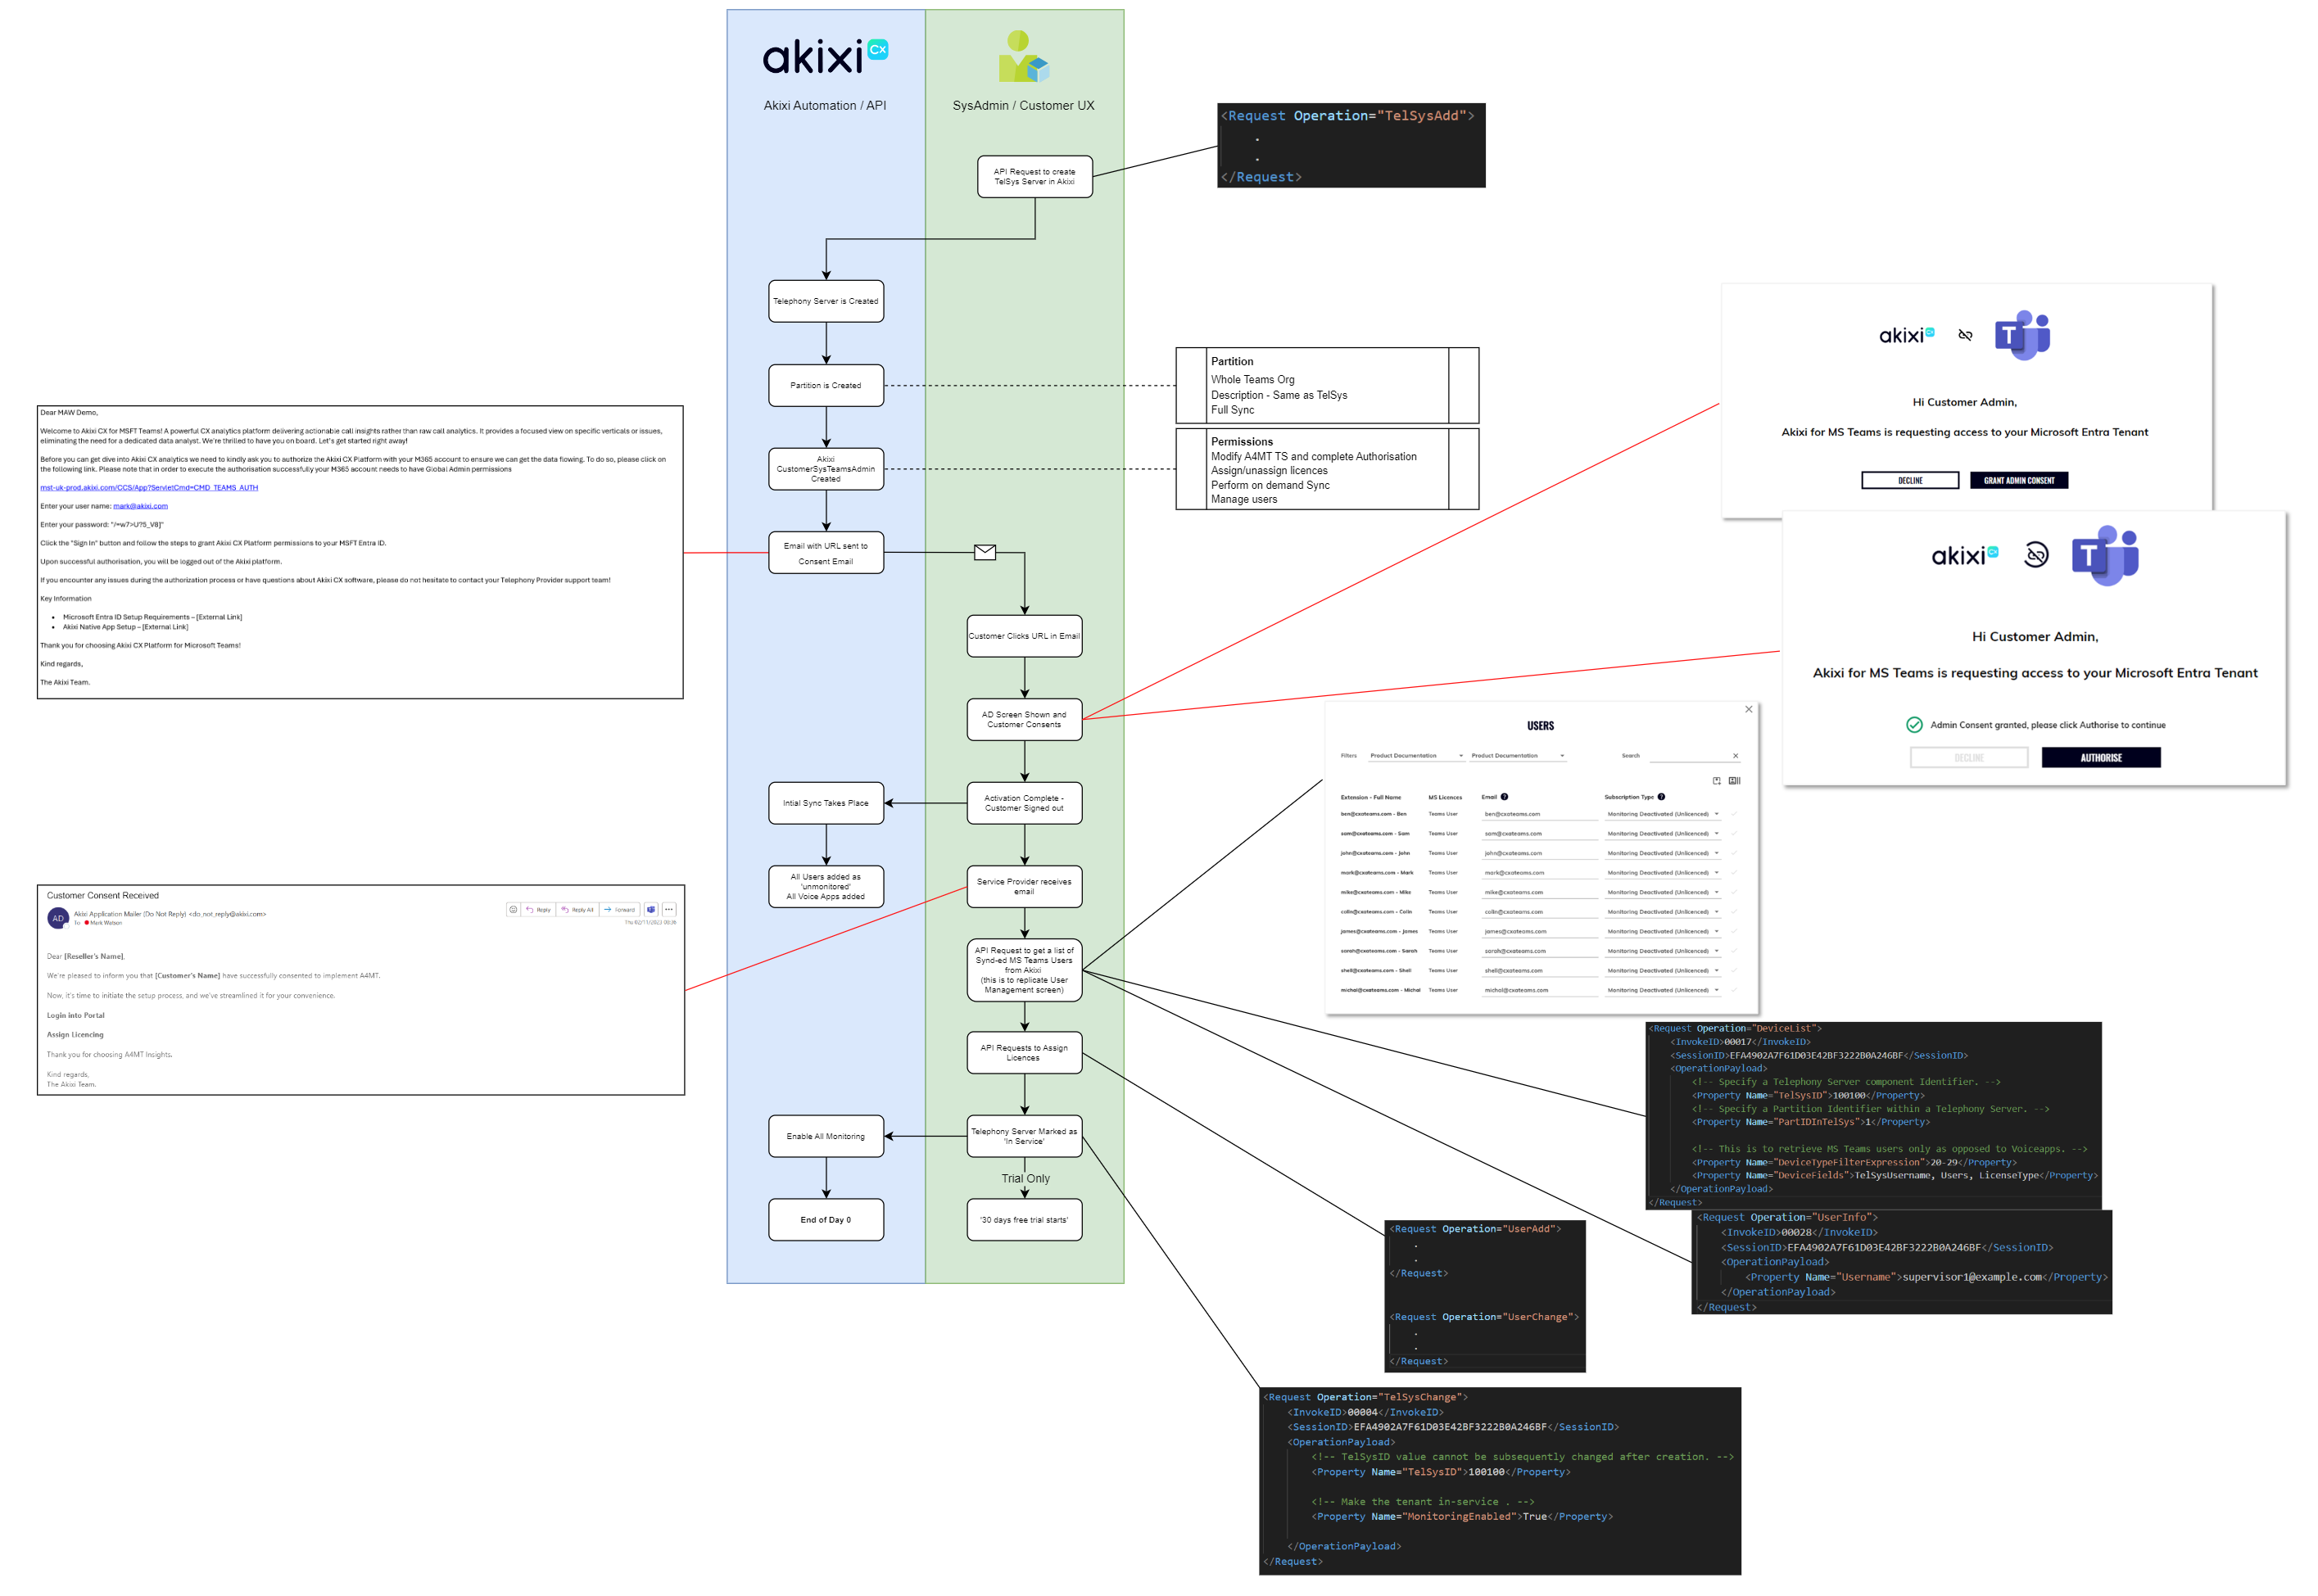Click the emoji reaction icon in consent email

513,909
